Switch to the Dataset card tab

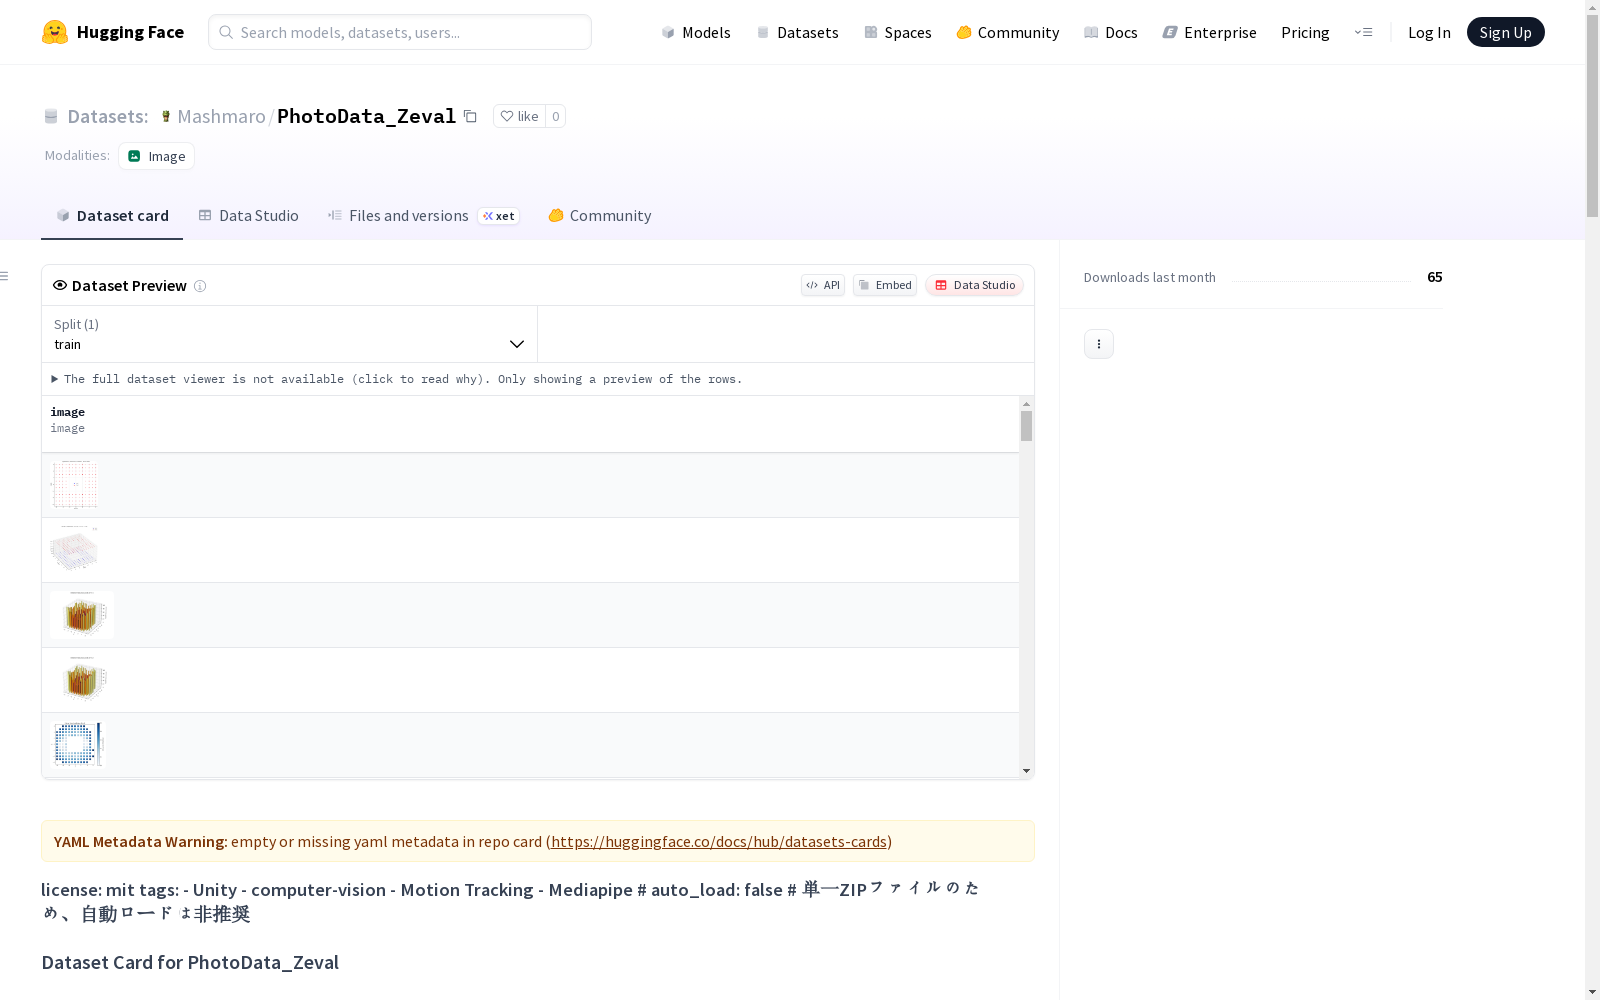click(112, 216)
